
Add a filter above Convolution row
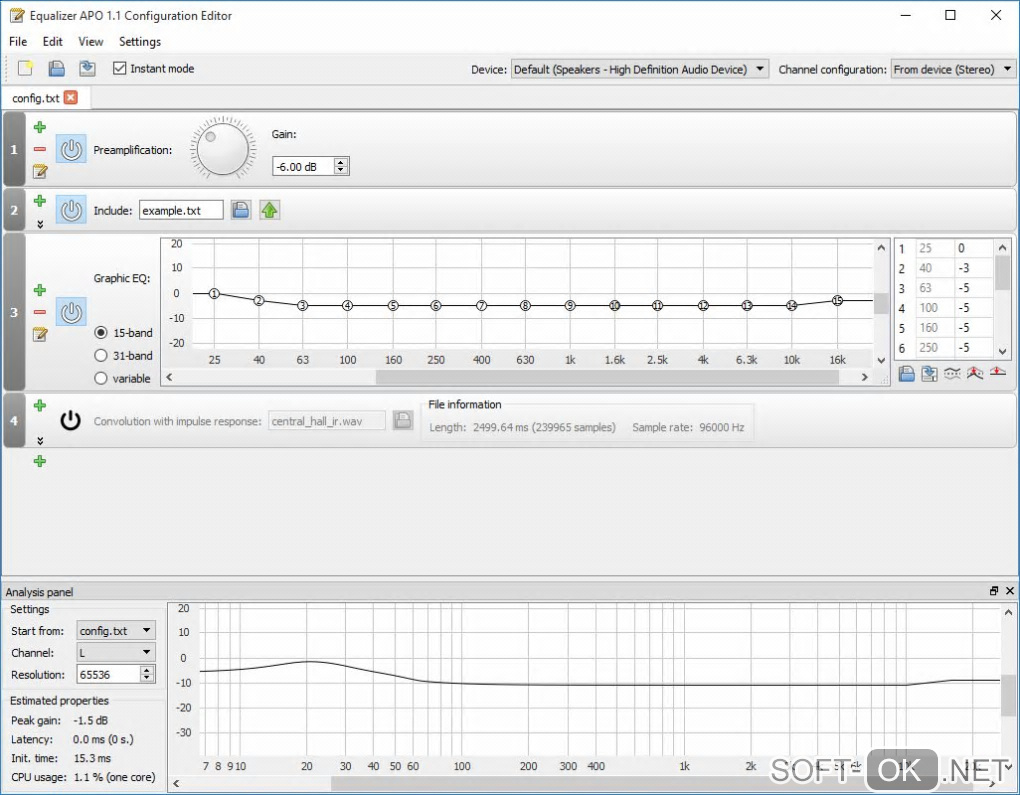click(x=40, y=405)
